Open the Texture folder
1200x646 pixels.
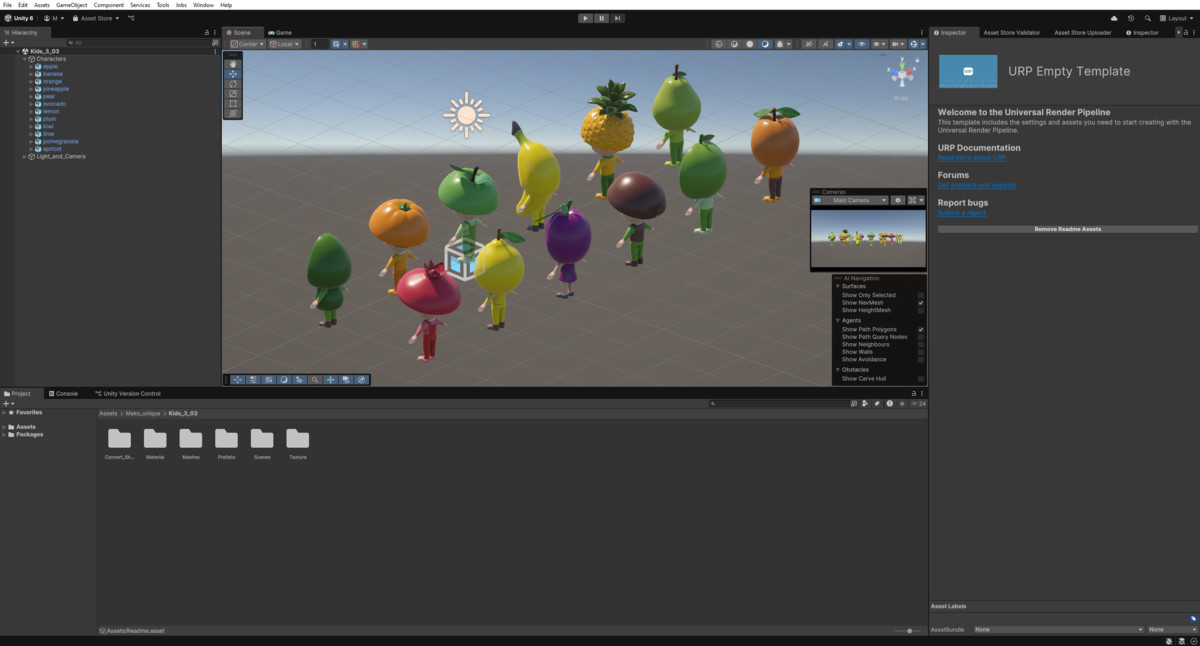(298, 443)
